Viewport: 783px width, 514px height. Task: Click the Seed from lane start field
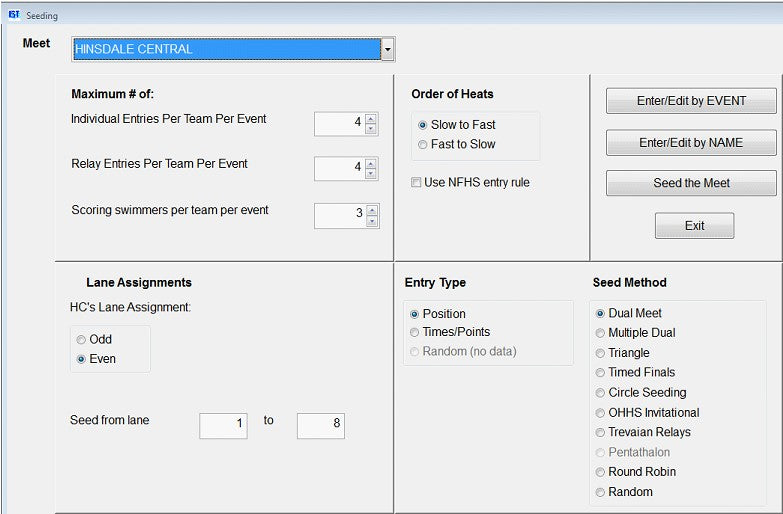[223, 424]
